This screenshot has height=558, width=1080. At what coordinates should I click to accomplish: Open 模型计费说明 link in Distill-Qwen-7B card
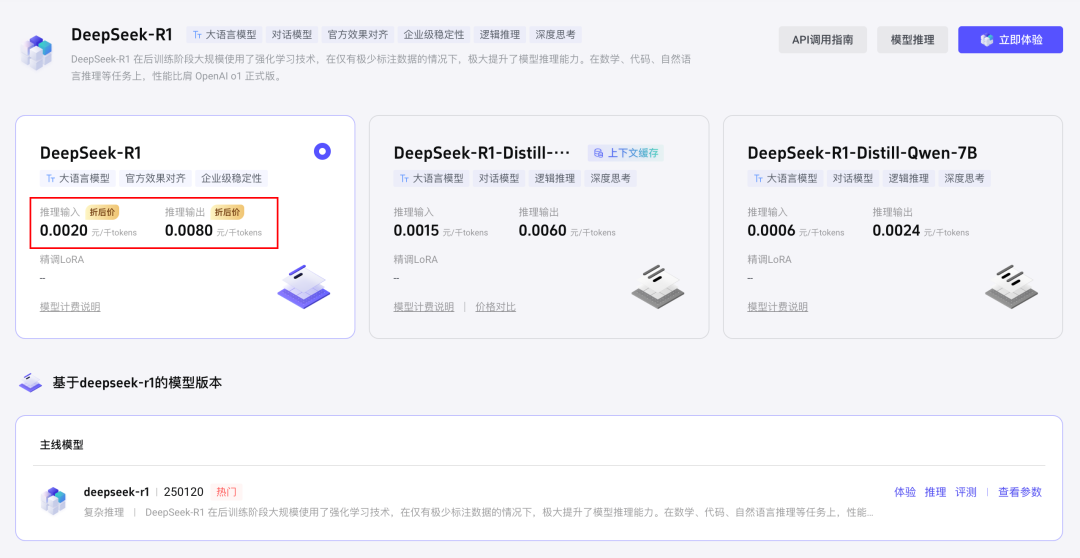click(x=778, y=307)
